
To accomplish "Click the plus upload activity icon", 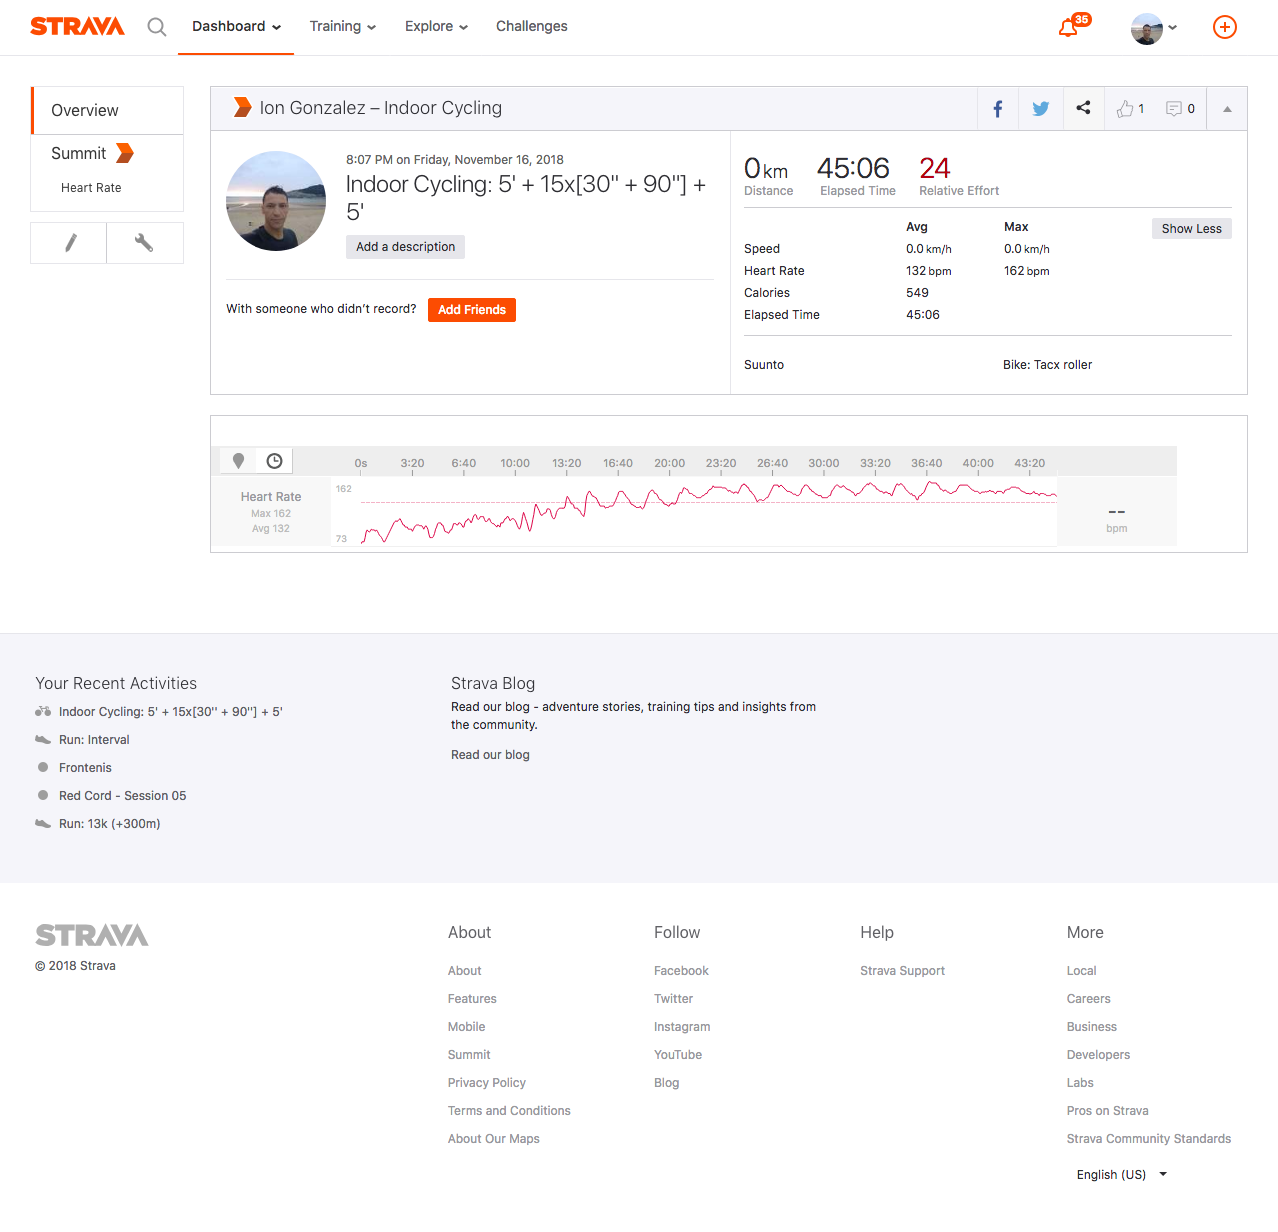I will [x=1225, y=27].
